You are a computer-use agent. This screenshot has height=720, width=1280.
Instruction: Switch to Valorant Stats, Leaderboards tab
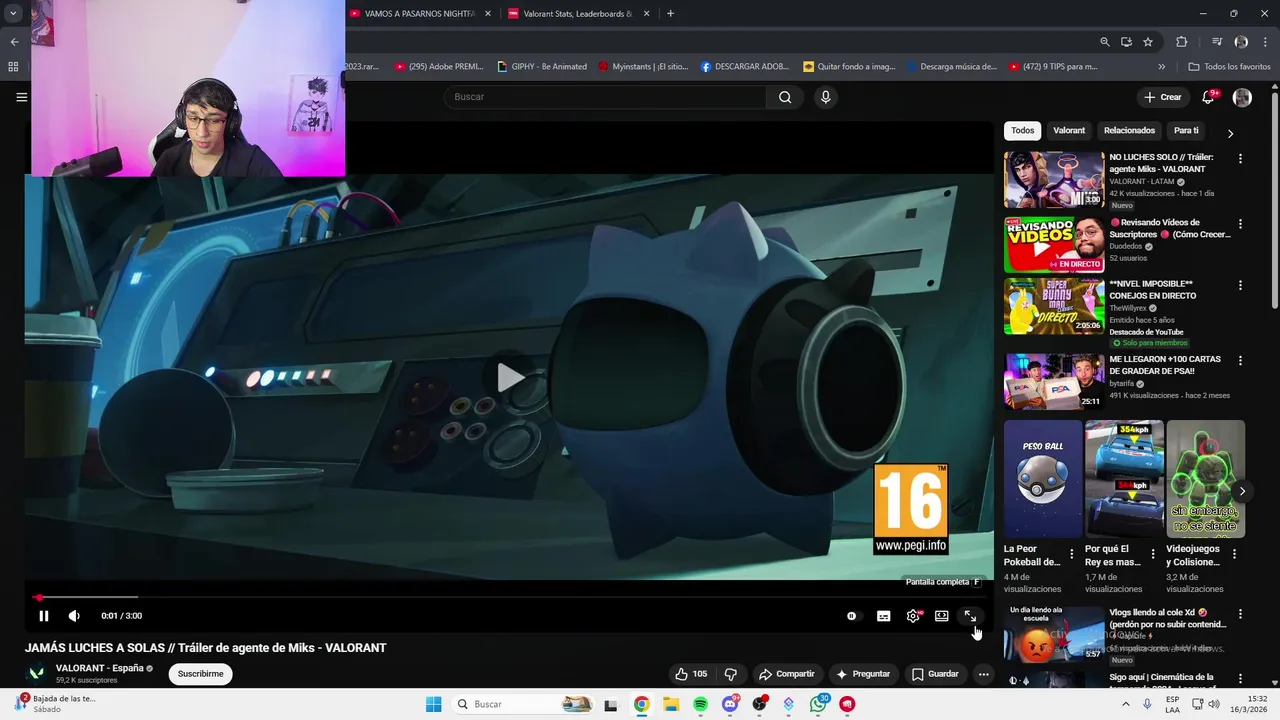pos(578,13)
